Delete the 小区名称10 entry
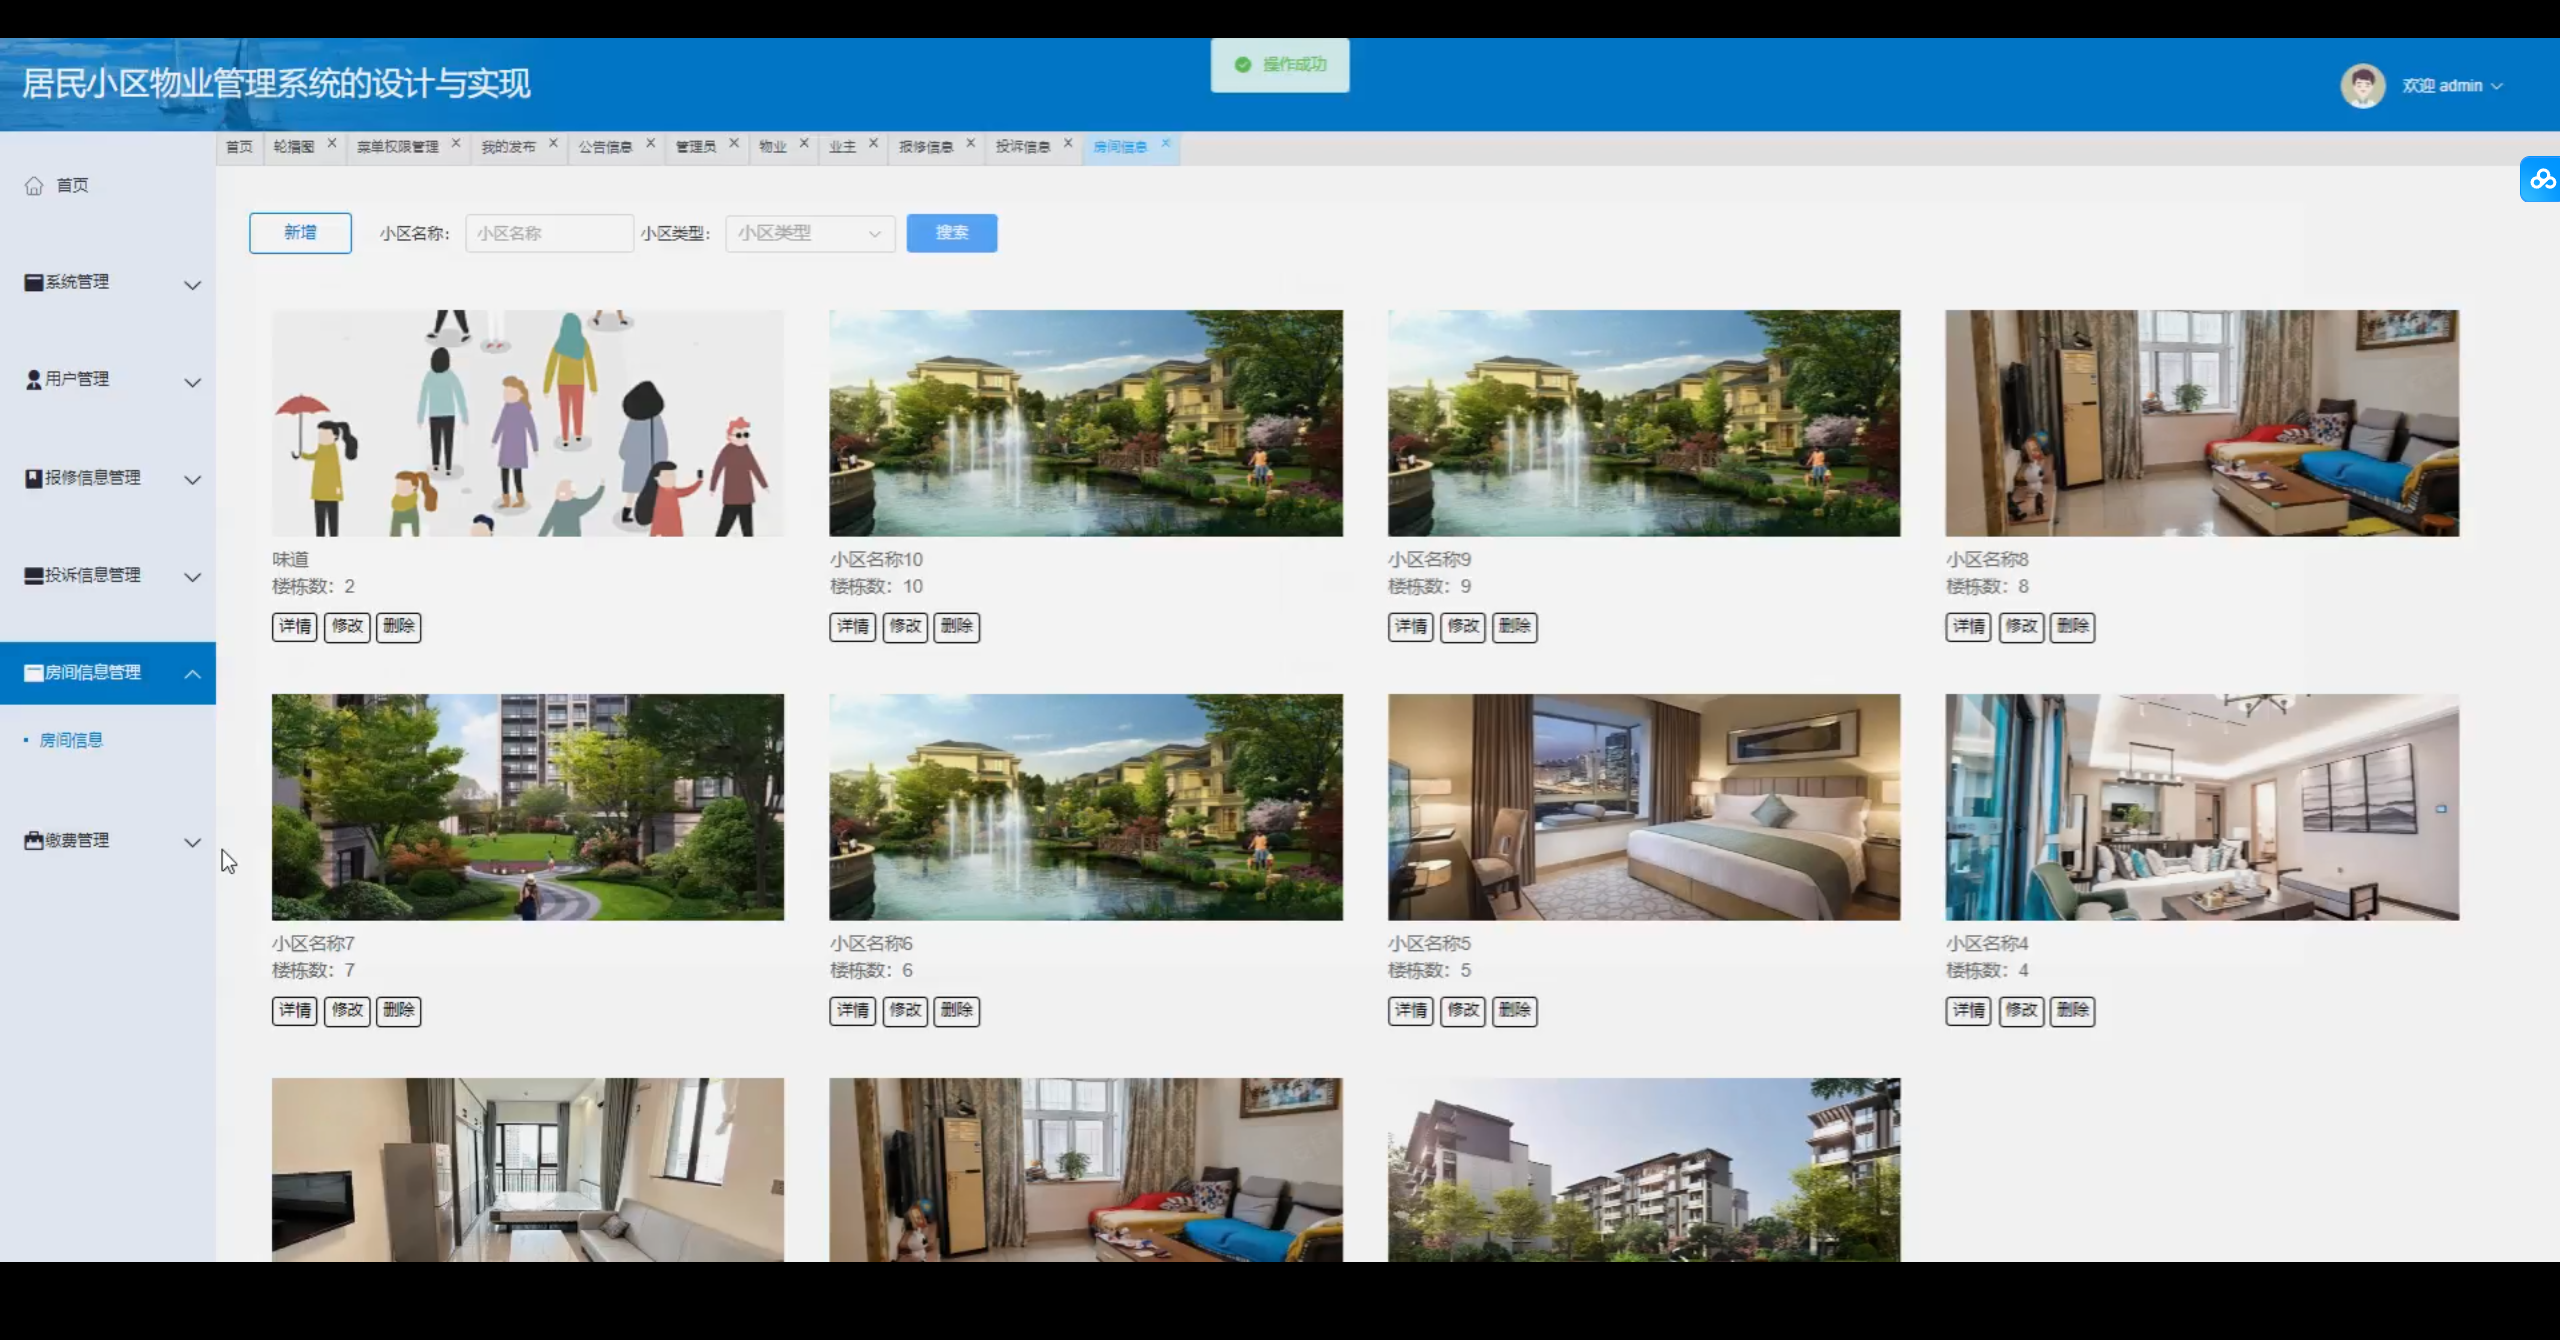The width and height of the screenshot is (2560, 1340). pyautogui.click(x=956, y=627)
